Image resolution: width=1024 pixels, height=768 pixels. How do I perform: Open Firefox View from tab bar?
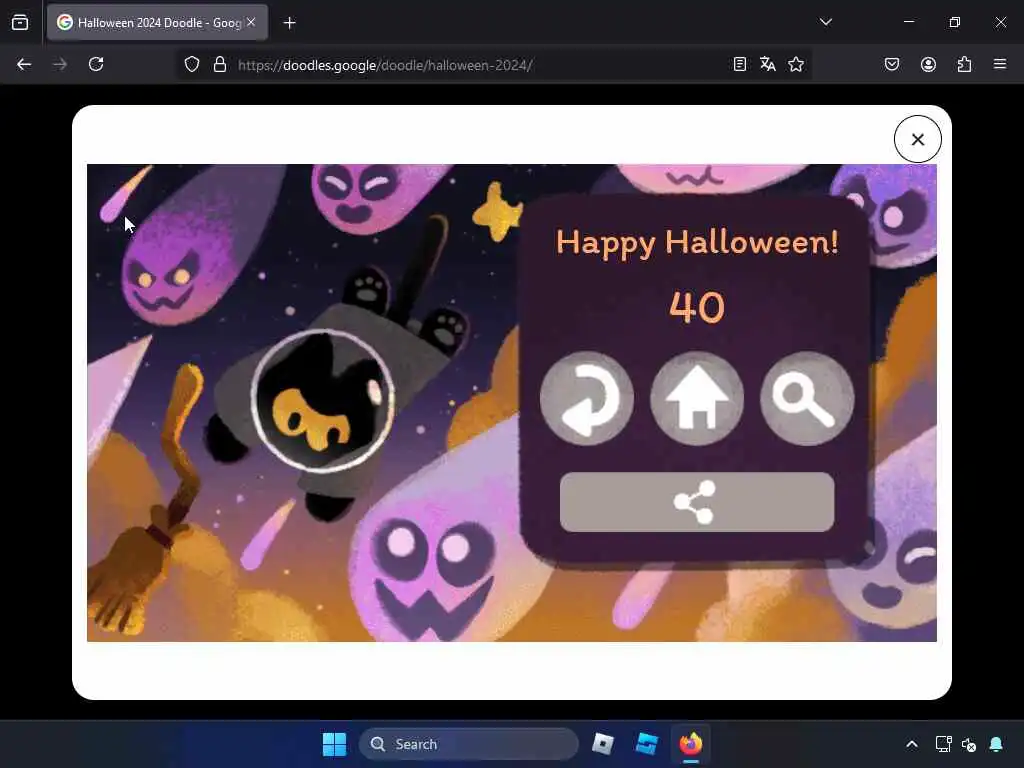click(20, 23)
